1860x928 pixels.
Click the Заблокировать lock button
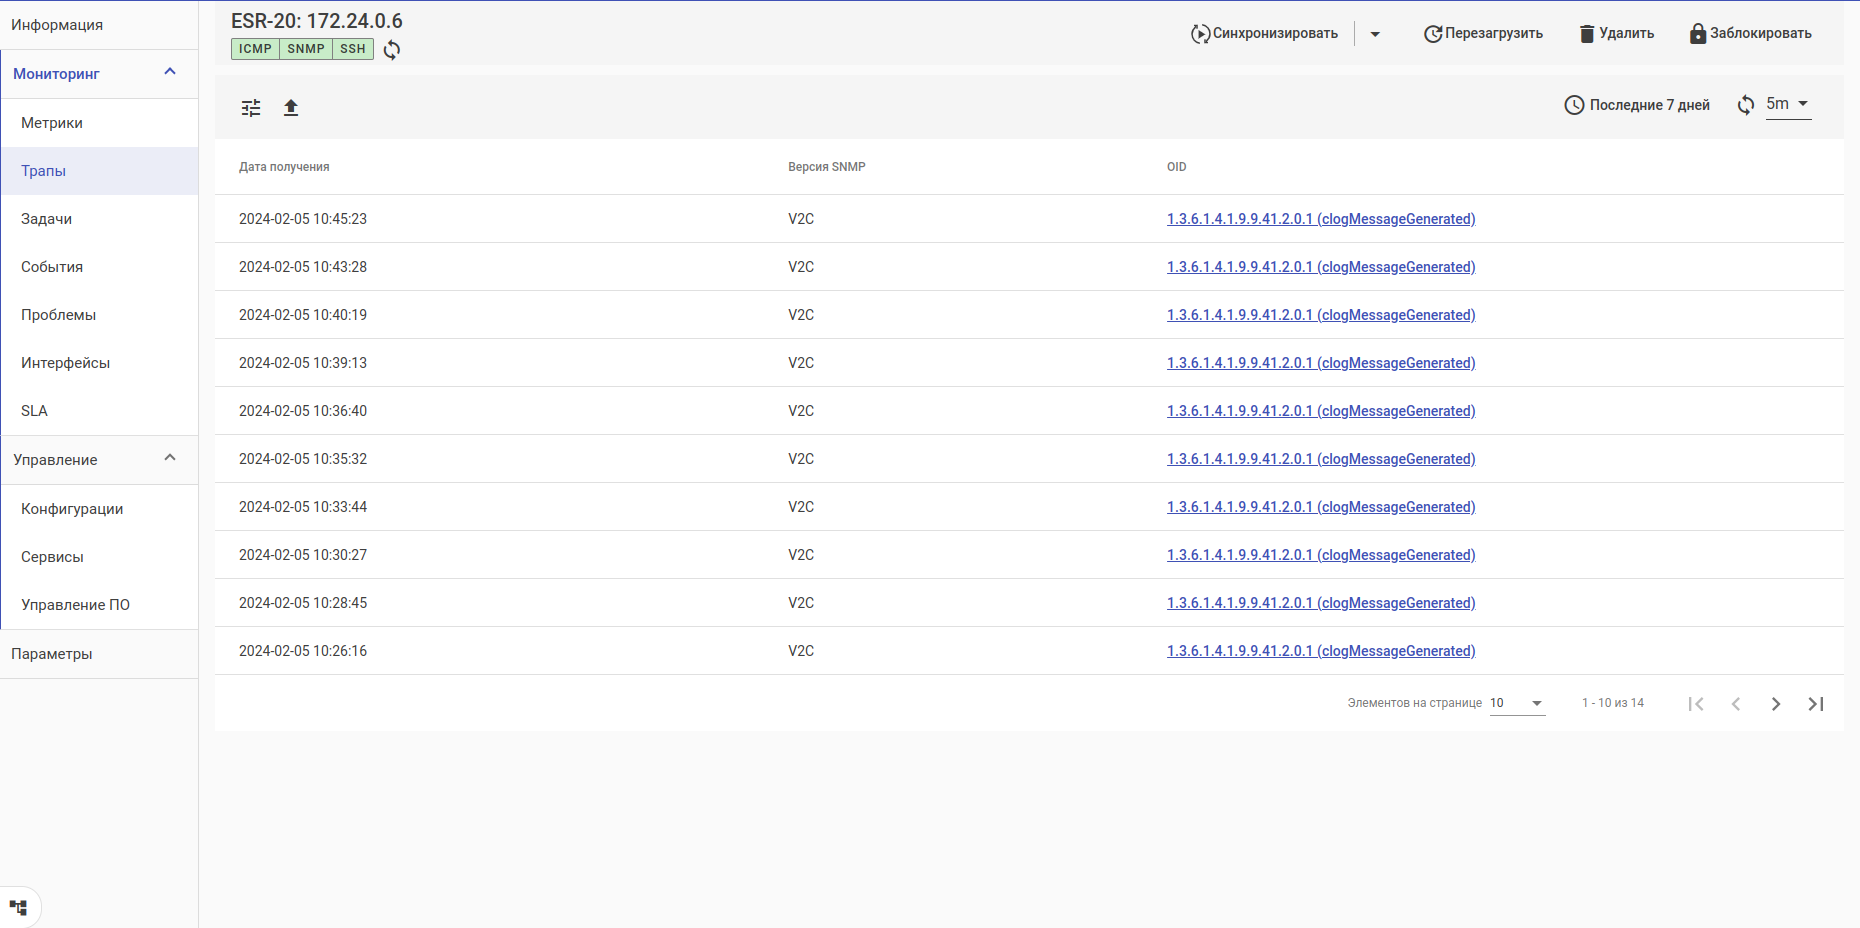(1750, 34)
